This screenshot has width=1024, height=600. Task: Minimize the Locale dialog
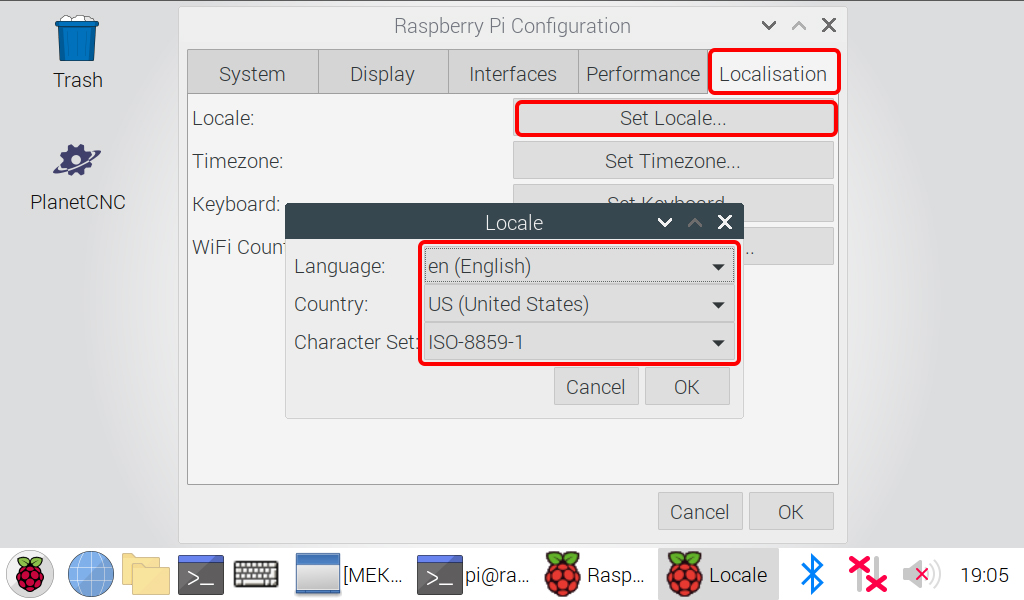click(665, 222)
